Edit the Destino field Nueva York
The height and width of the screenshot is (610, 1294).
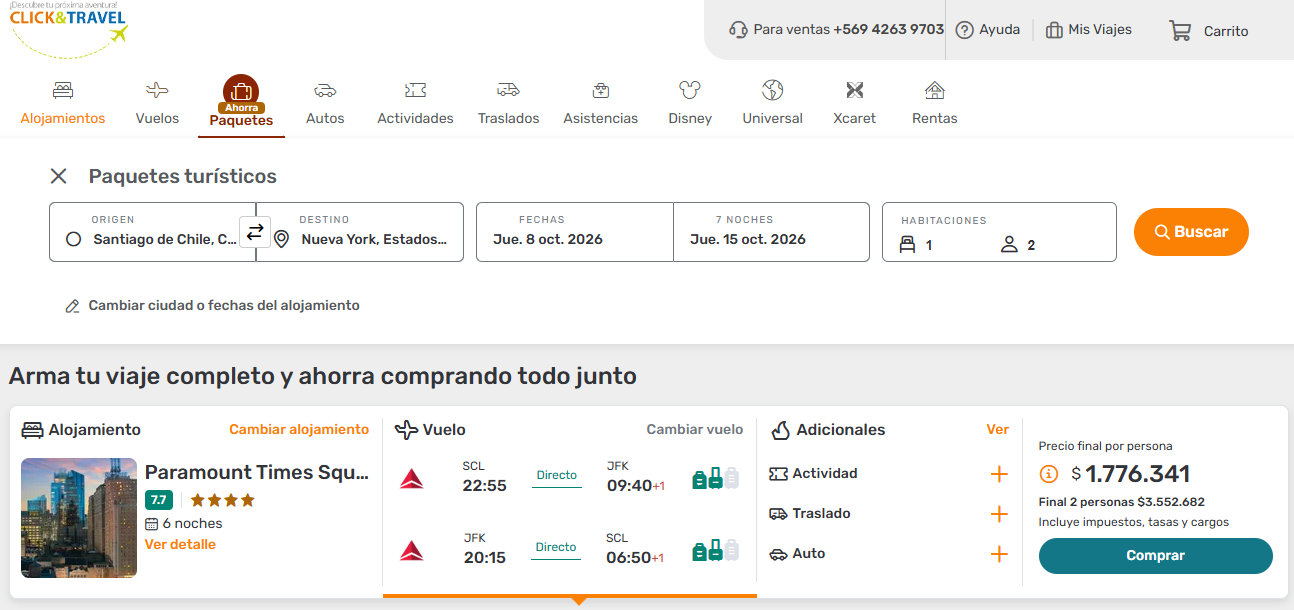(x=372, y=239)
